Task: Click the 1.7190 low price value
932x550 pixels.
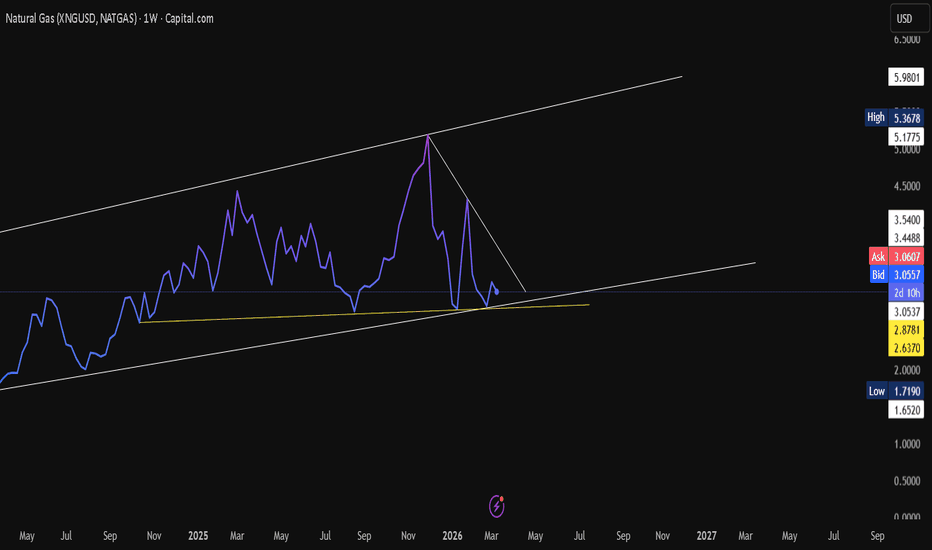Action: tap(906, 391)
